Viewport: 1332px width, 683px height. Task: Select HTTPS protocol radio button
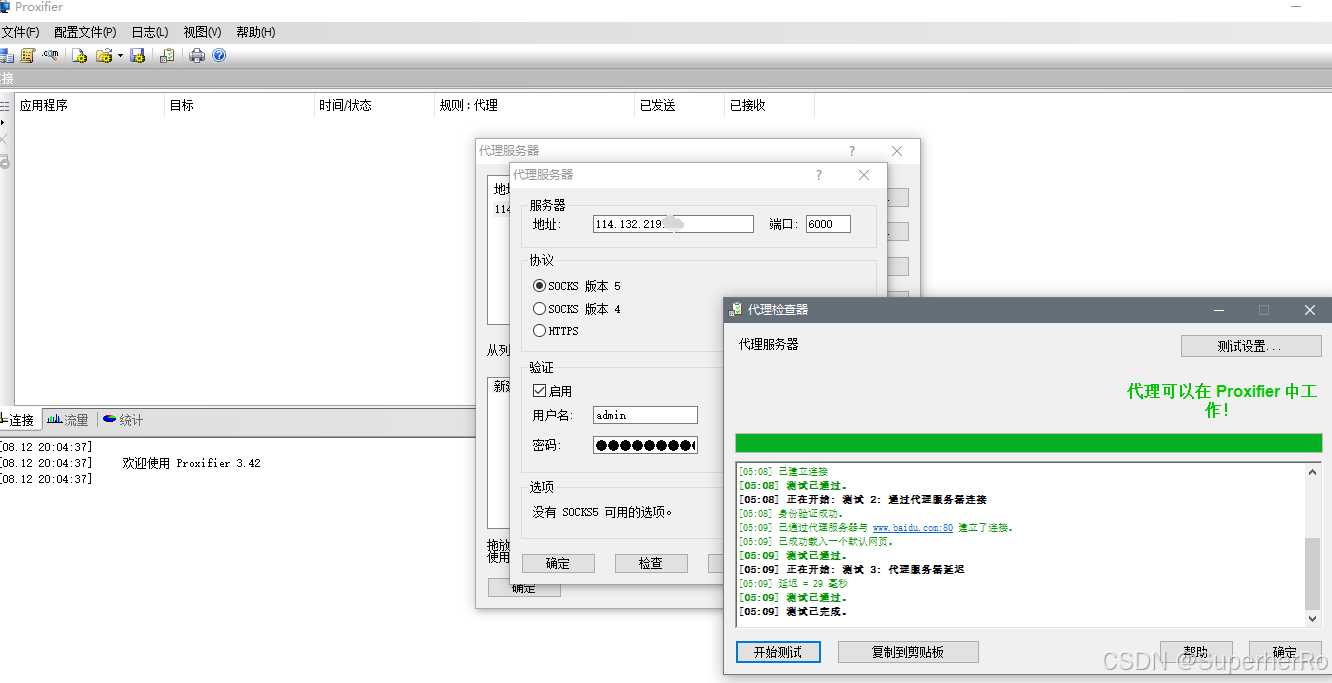(x=540, y=331)
